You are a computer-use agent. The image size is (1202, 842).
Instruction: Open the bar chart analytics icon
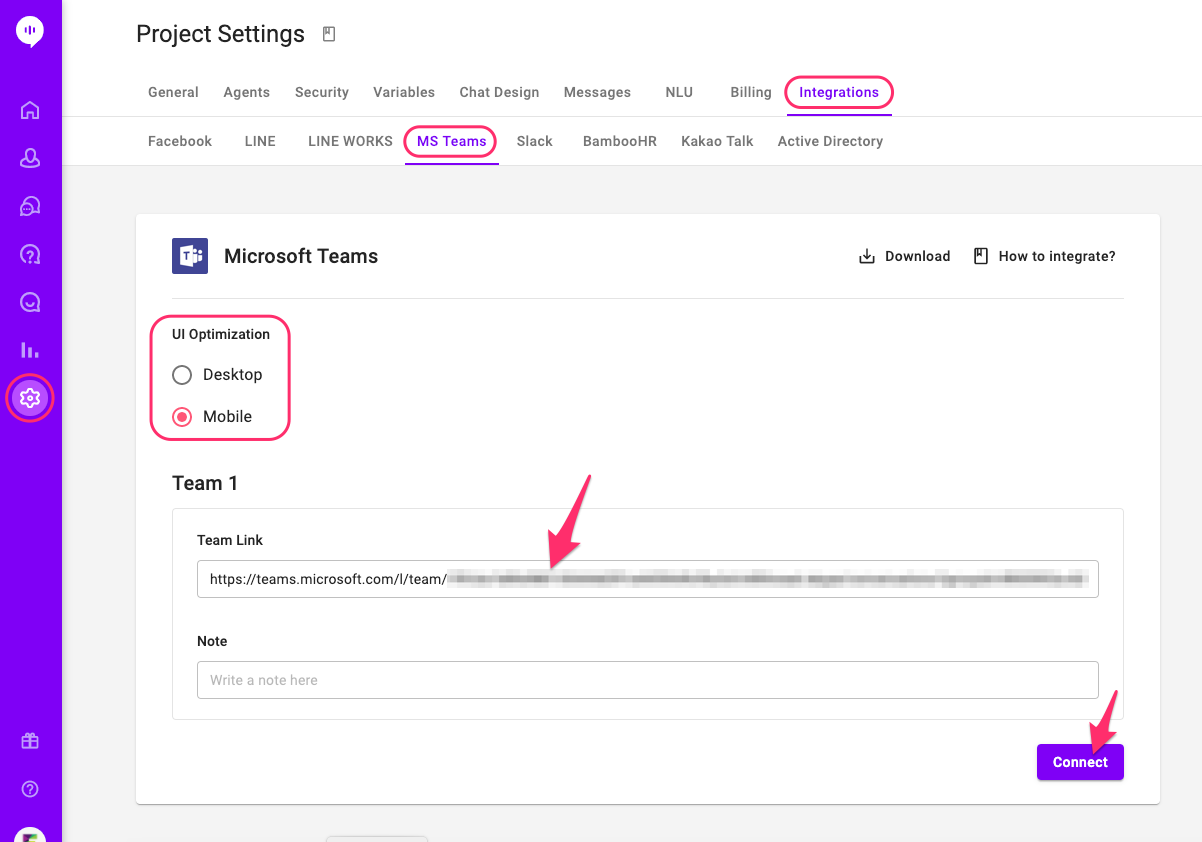[30, 350]
